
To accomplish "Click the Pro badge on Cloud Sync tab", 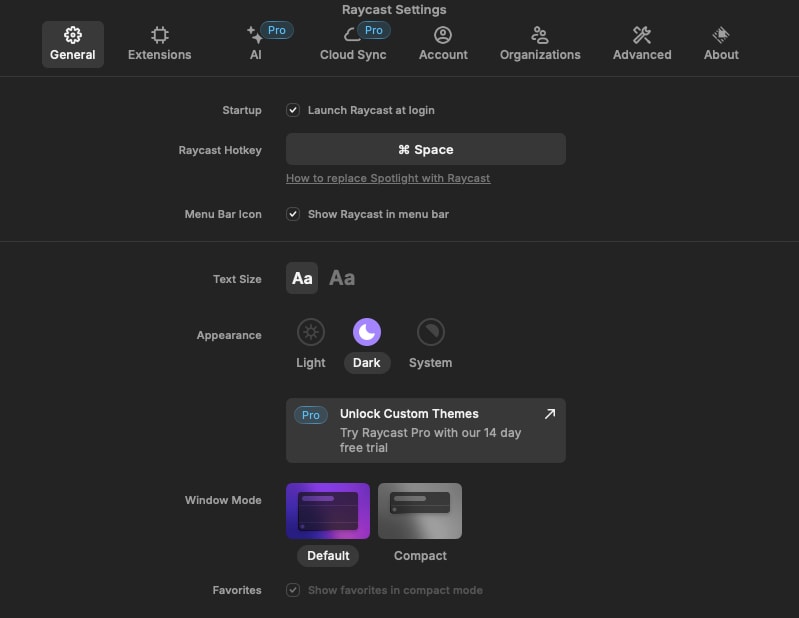I will [374, 30].
